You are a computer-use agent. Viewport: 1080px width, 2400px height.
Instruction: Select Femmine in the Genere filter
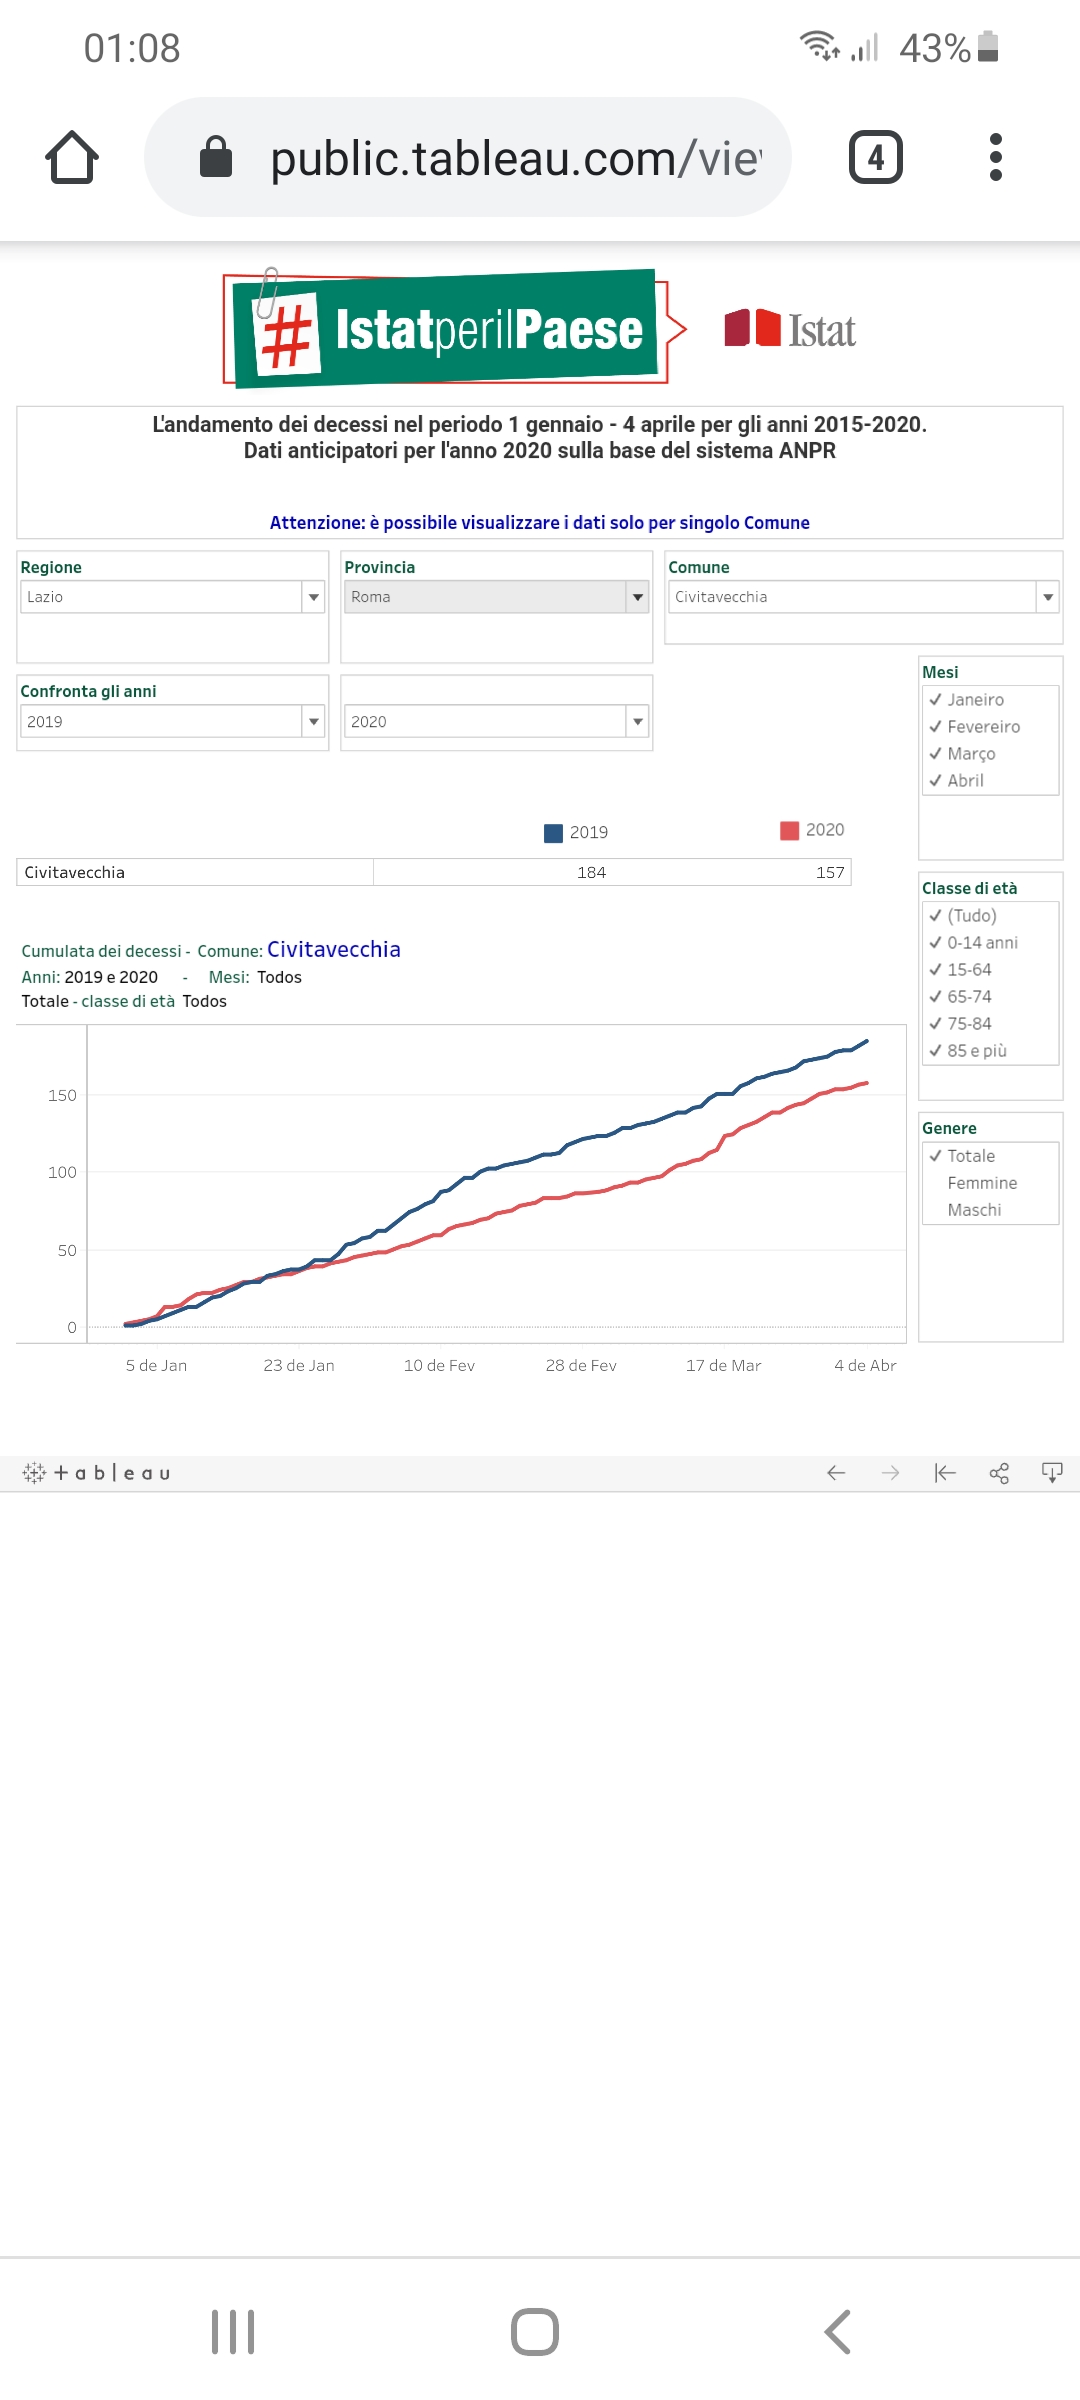[x=981, y=1183]
